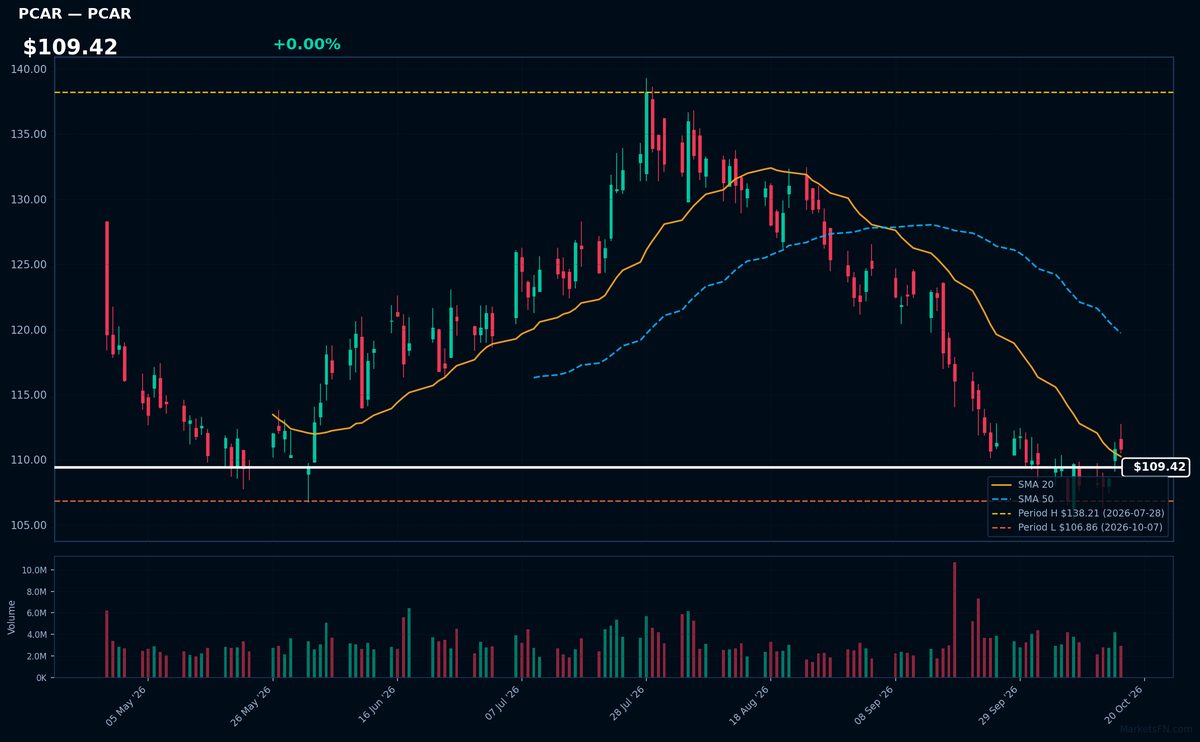Select the 05 May '26 date label
This screenshot has height=742, width=1200.
(x=126, y=705)
